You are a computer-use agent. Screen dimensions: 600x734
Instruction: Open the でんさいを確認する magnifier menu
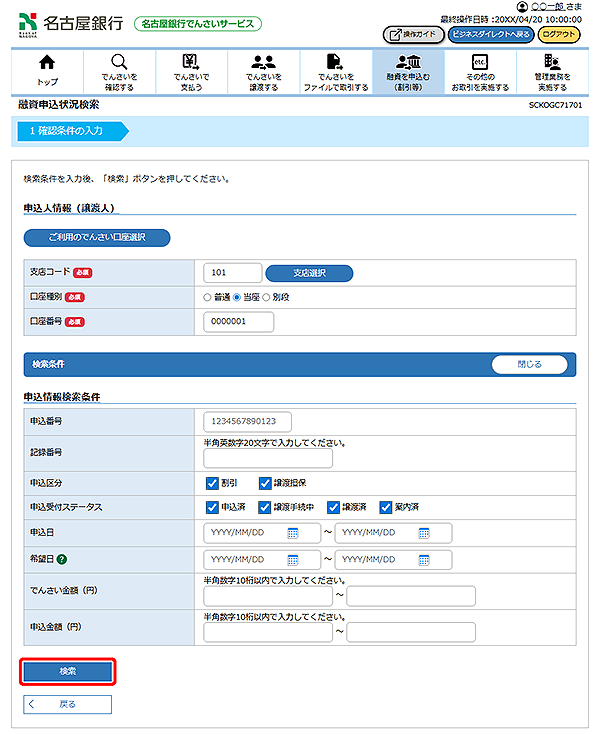[x=119, y=62]
